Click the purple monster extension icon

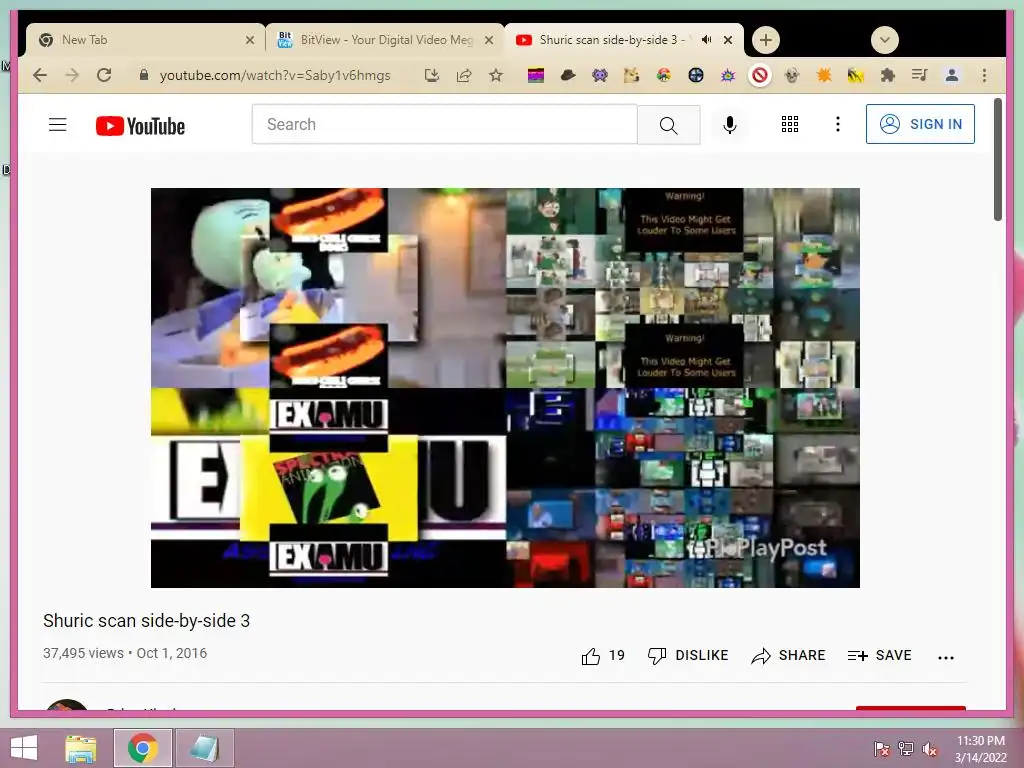pyautogui.click(x=600, y=76)
